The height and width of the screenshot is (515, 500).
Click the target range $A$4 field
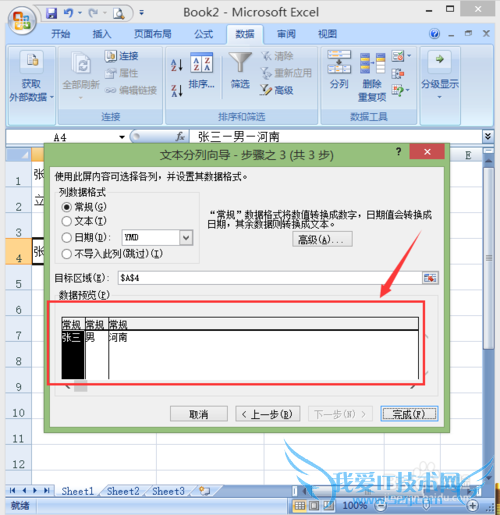coord(270,278)
